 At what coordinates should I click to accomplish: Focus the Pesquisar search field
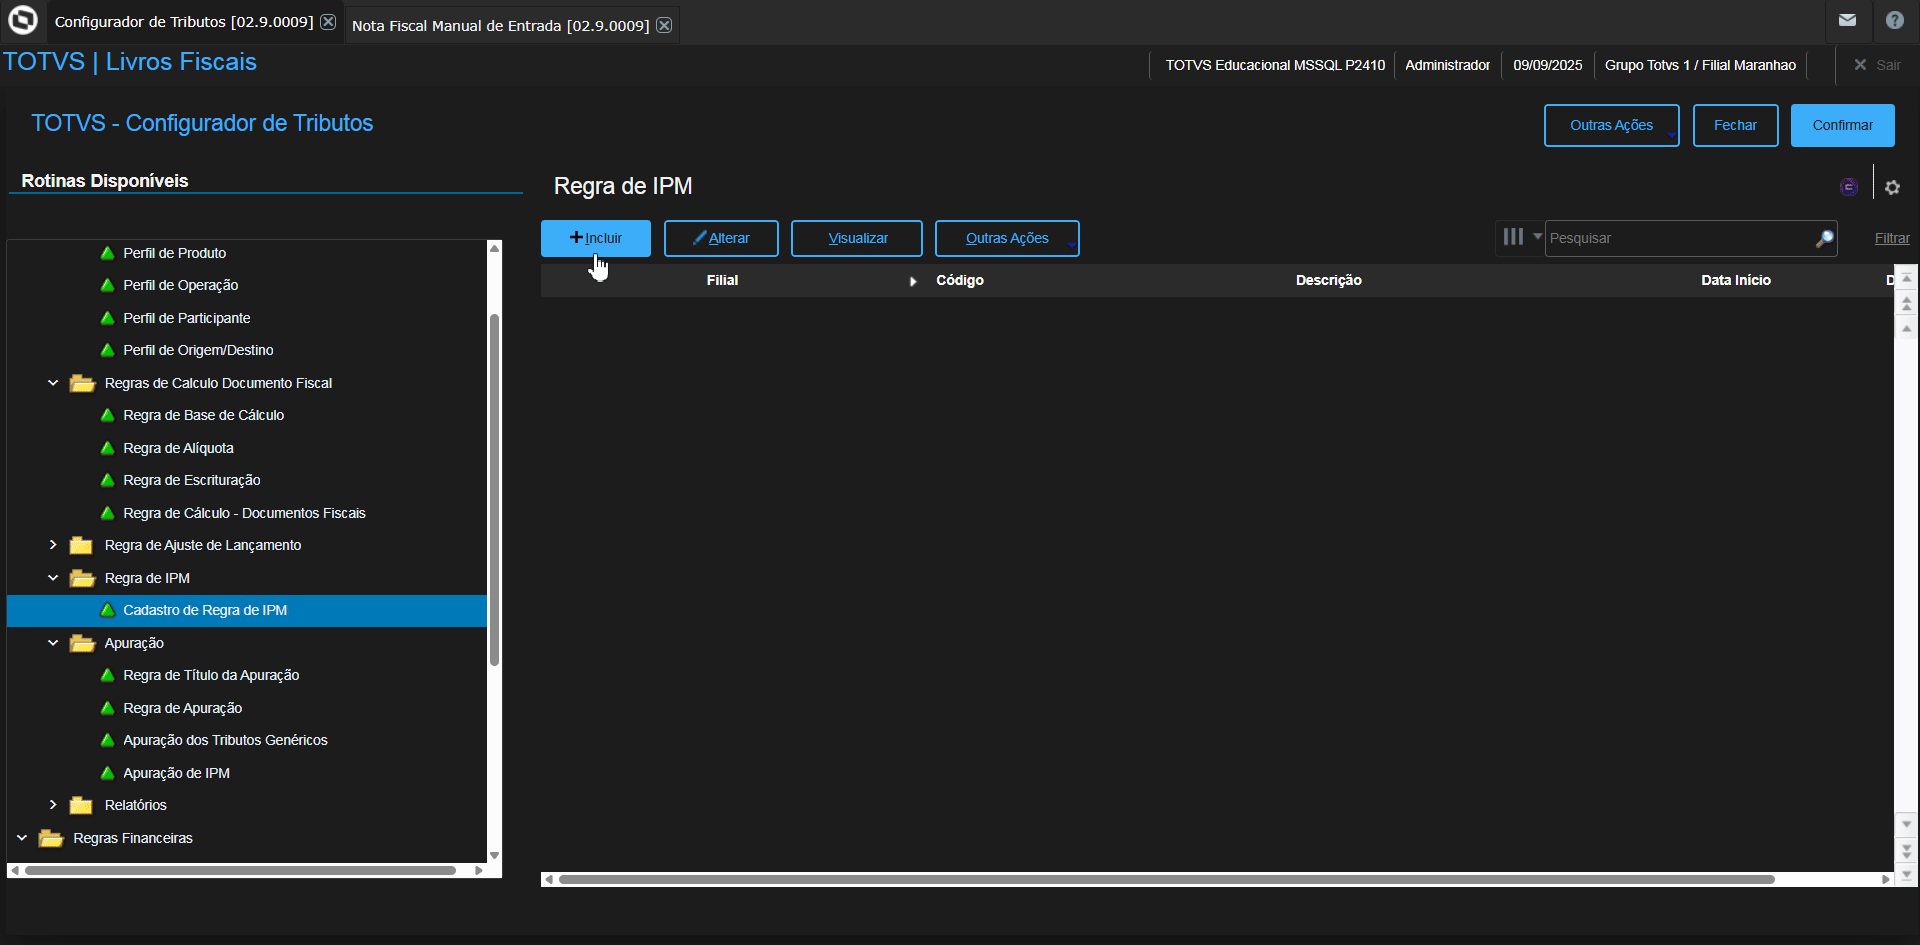[1680, 238]
